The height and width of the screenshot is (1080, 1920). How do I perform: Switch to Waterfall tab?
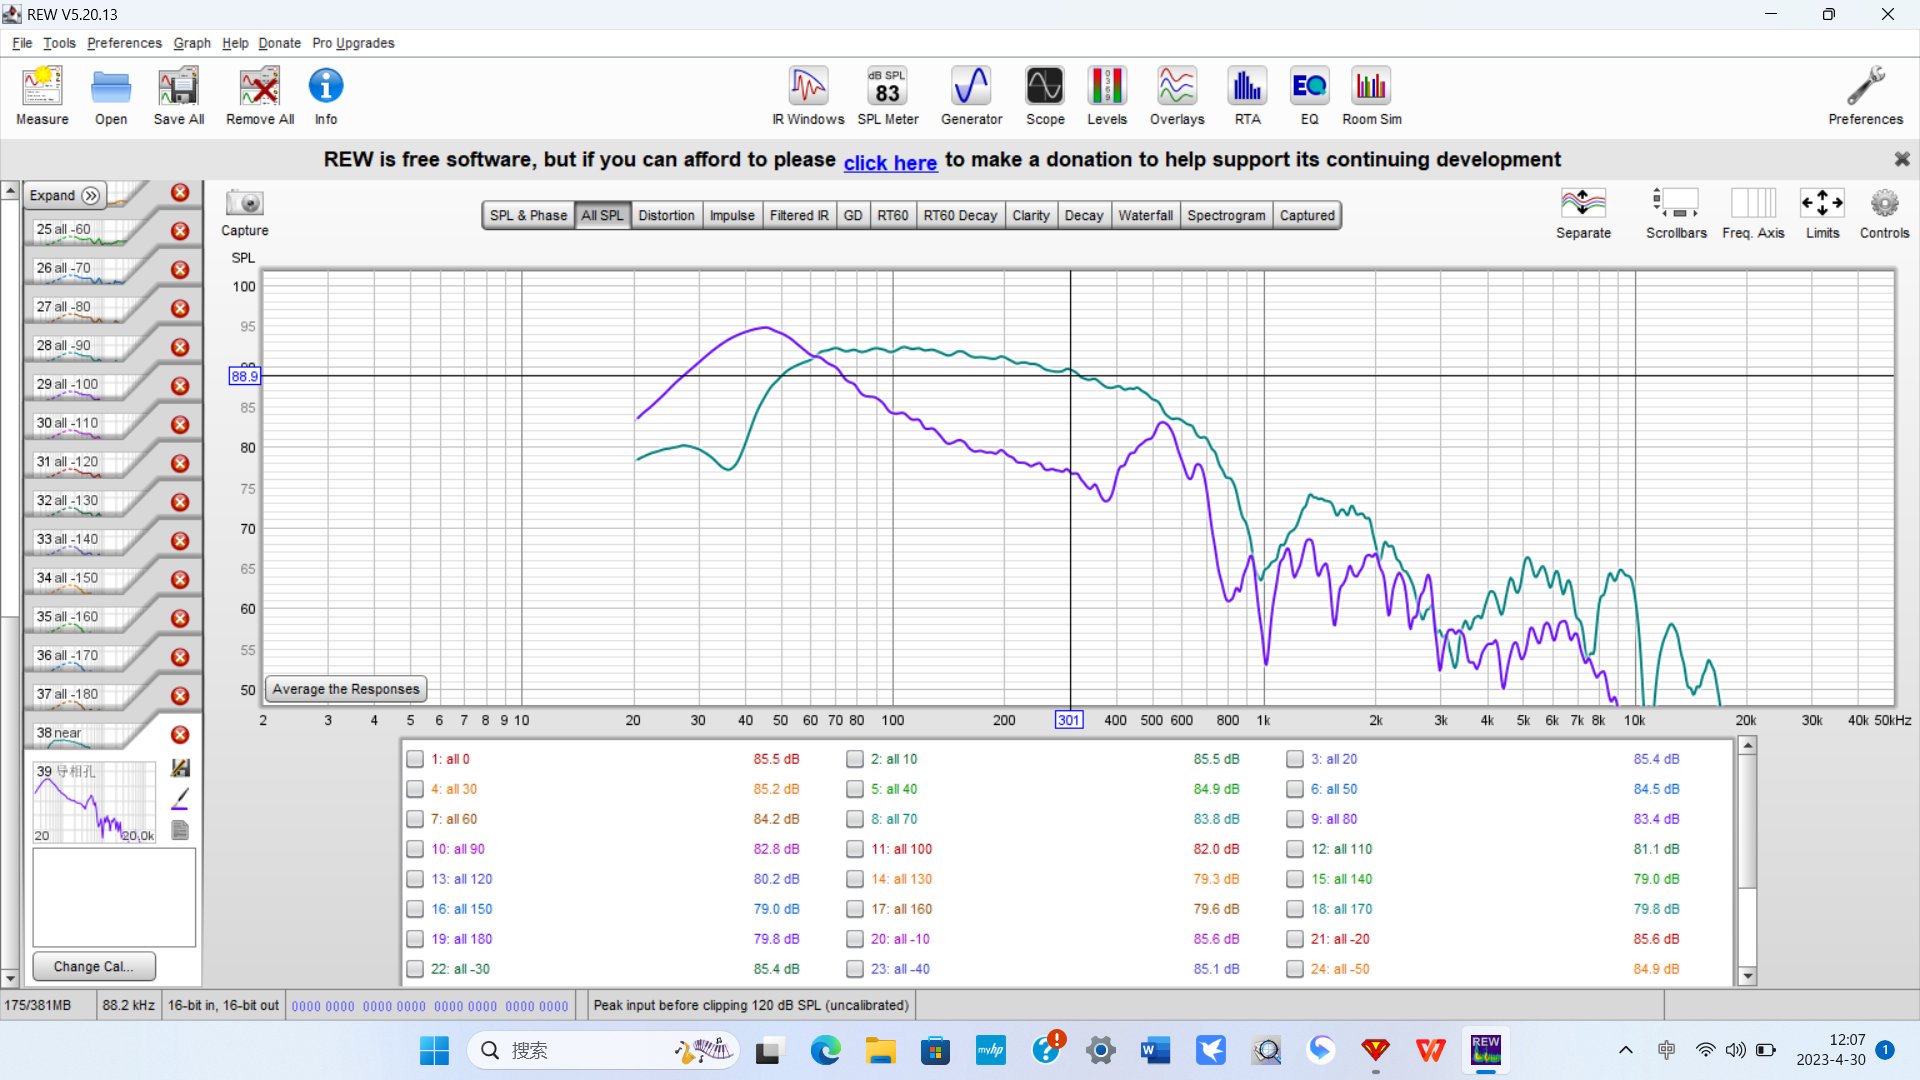point(1145,215)
